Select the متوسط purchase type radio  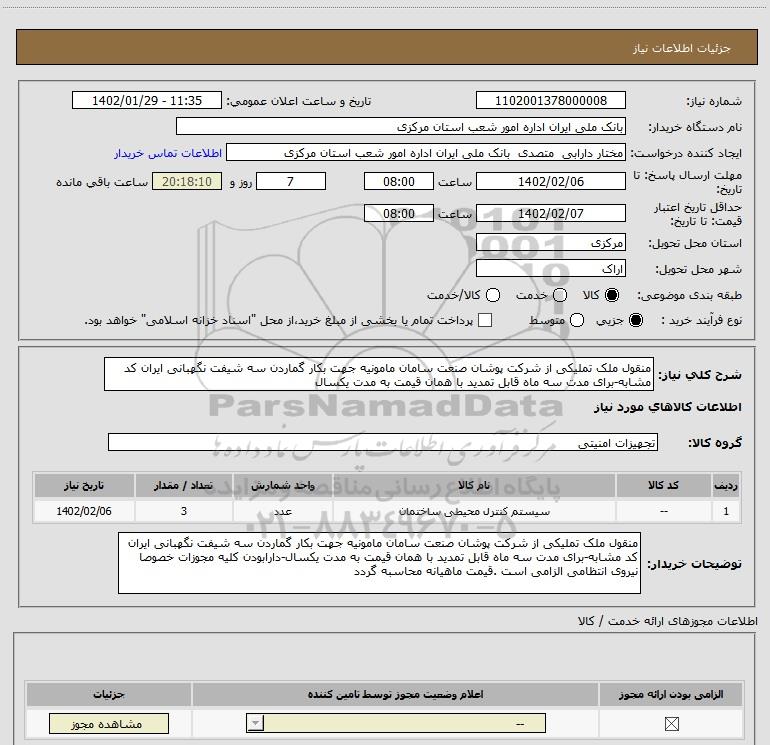(577, 320)
